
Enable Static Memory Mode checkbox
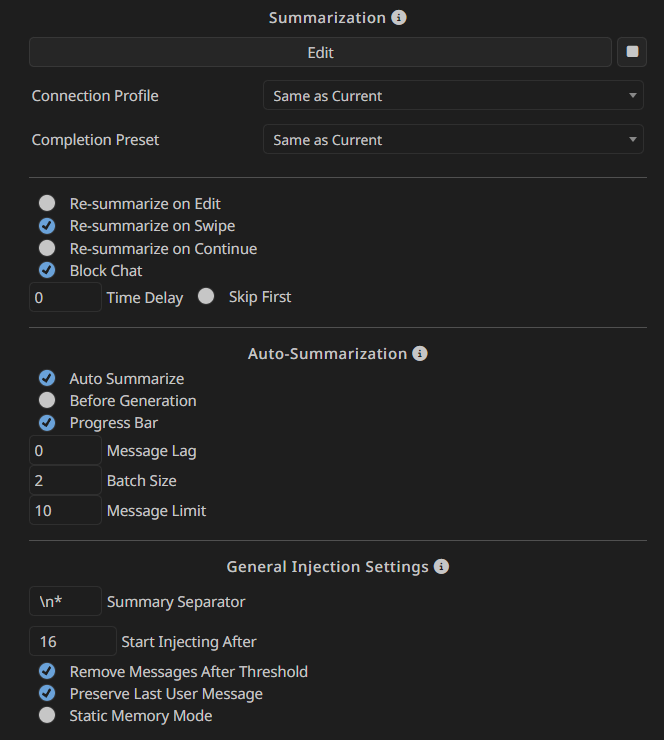click(47, 715)
